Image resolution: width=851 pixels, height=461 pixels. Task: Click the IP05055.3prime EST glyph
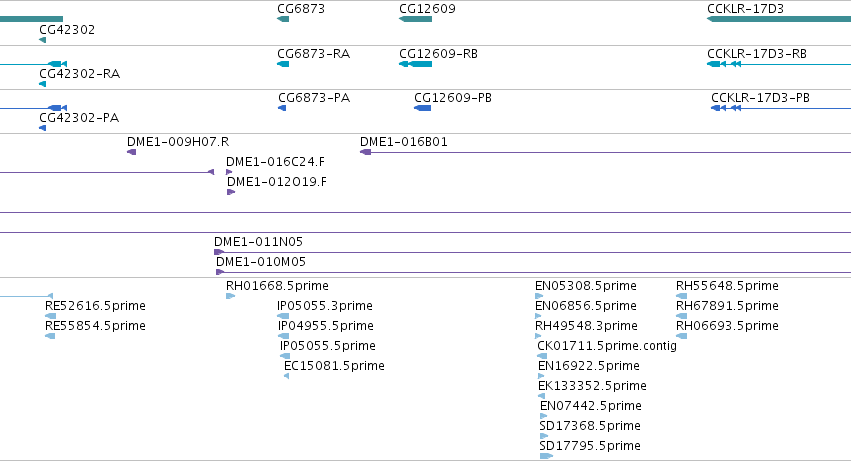pos(283,316)
